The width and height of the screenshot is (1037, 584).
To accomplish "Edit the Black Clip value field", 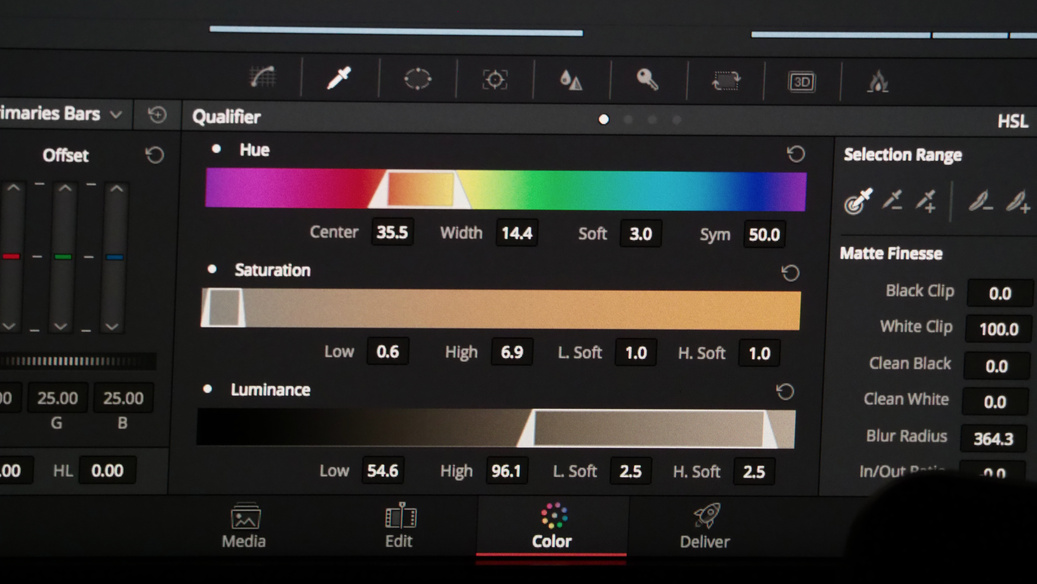I will click(1000, 293).
